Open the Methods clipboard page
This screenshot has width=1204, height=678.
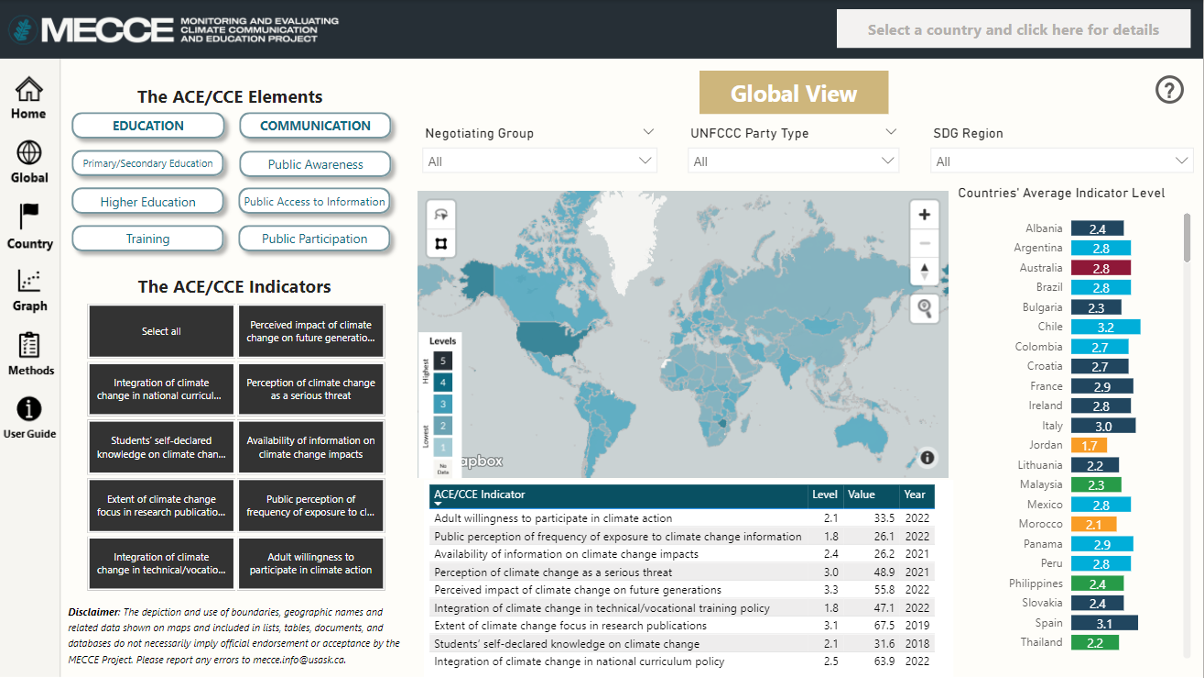pyautogui.click(x=29, y=354)
